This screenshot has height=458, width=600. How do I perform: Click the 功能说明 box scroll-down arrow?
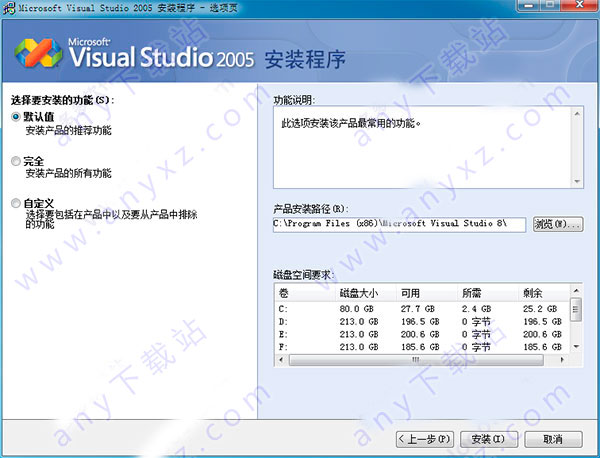pos(577,181)
